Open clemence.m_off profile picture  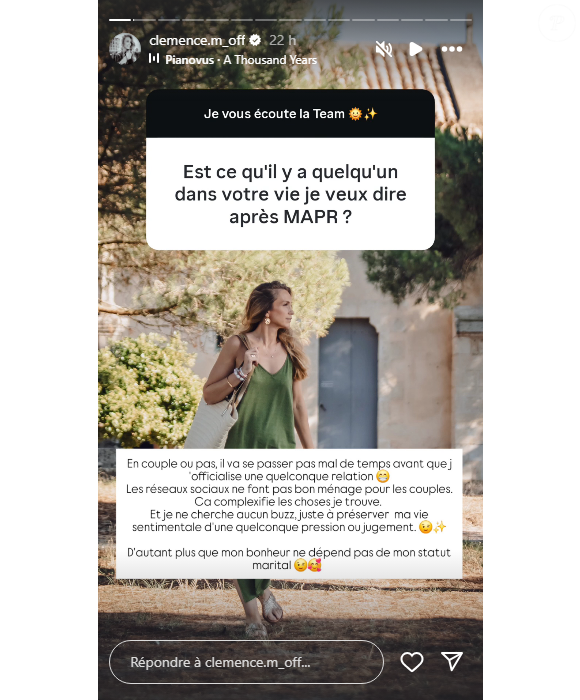[125, 49]
